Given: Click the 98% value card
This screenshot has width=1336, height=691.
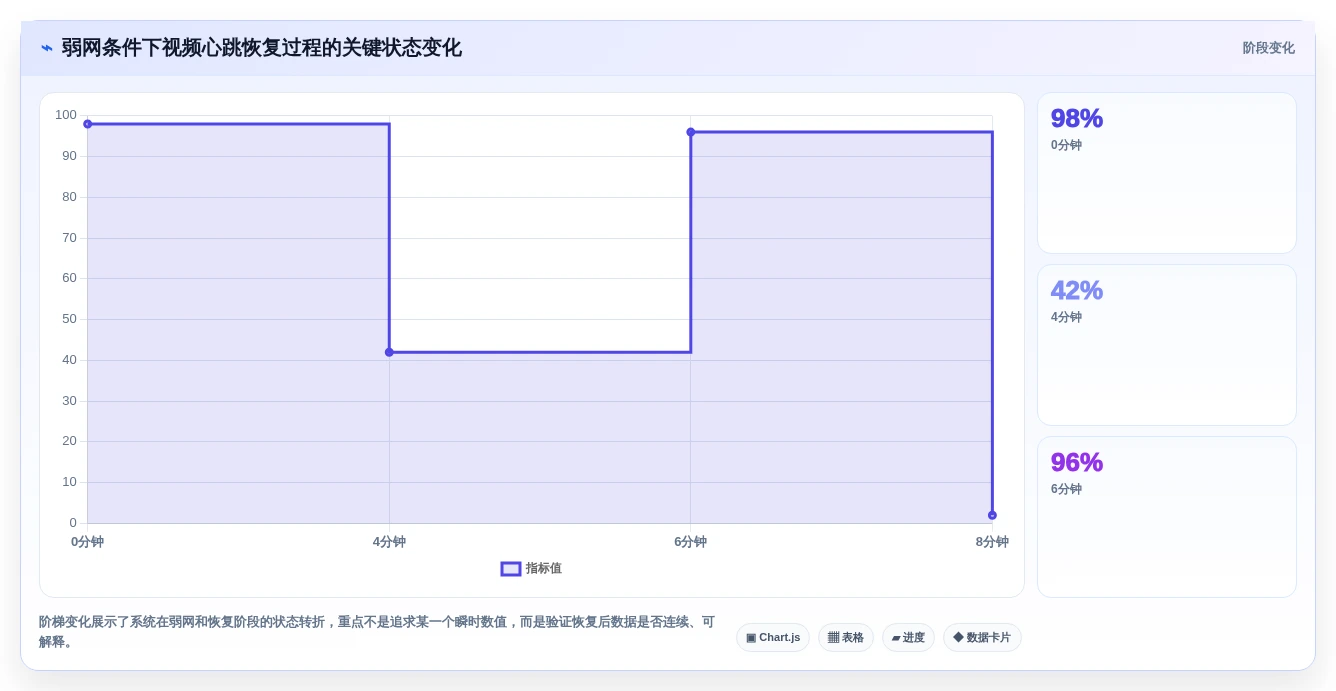Looking at the screenshot, I should [x=1167, y=173].
